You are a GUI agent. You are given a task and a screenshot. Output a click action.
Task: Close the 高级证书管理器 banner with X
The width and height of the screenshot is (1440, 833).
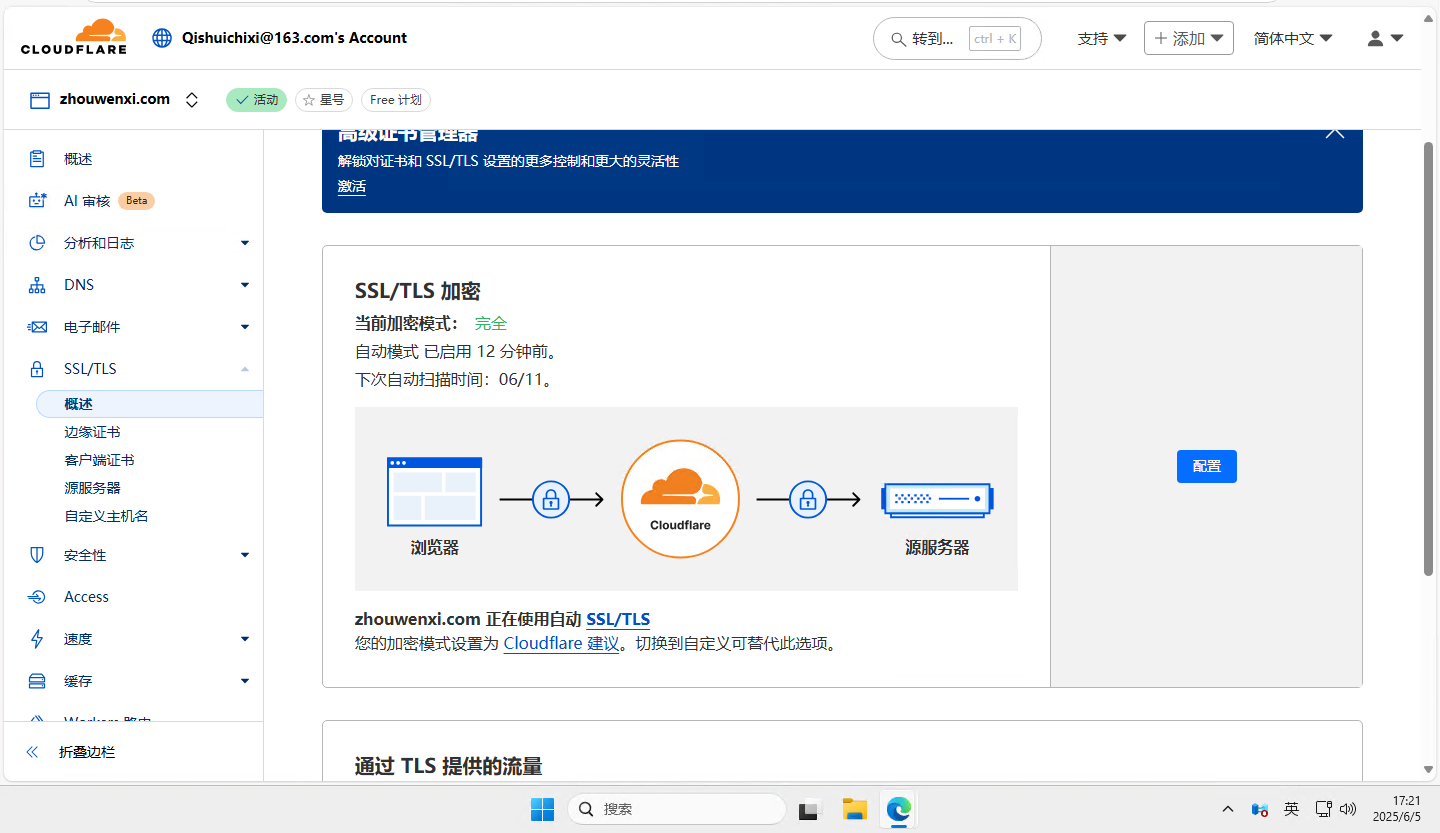[1335, 132]
